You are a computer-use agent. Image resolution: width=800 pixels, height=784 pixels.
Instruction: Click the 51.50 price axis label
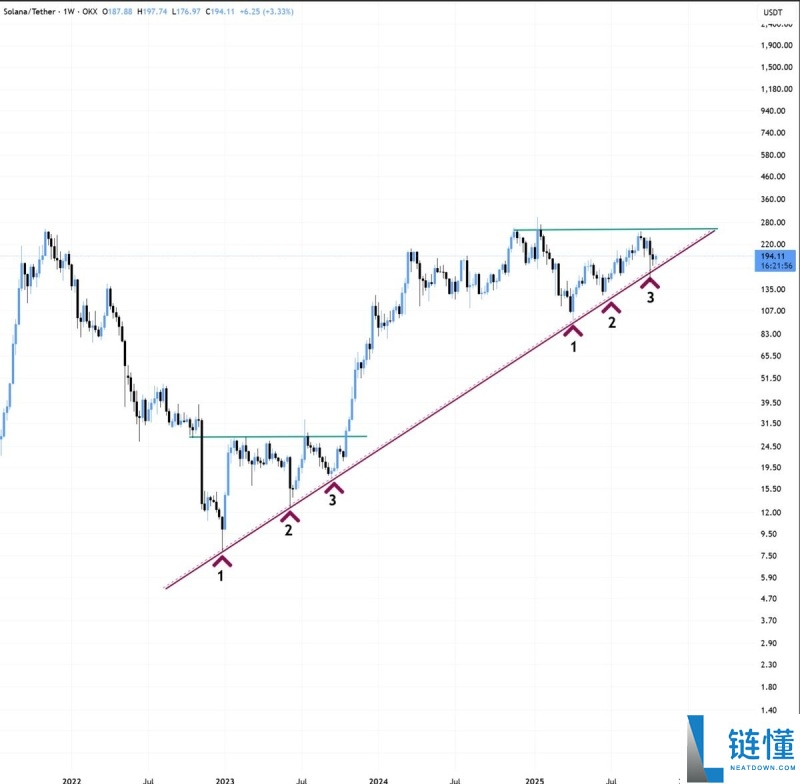click(771, 378)
